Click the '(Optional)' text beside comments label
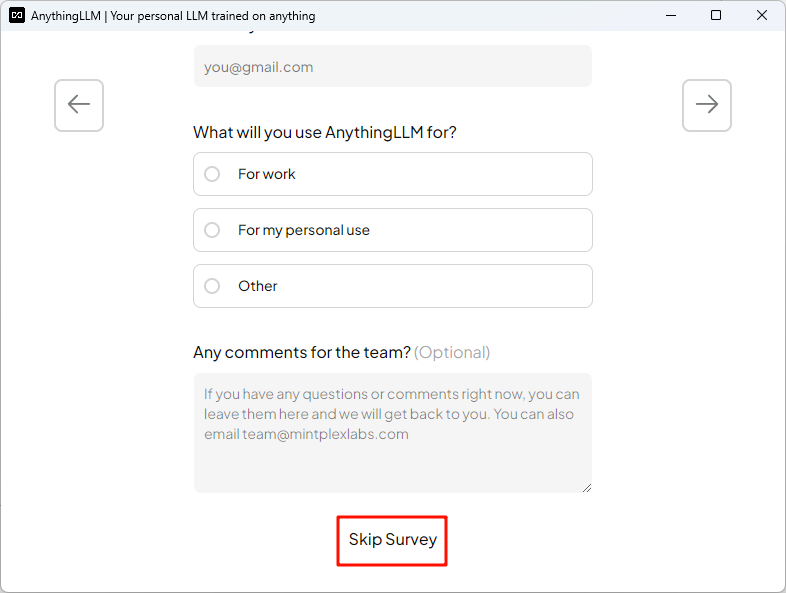This screenshot has width=786, height=593. point(452,352)
